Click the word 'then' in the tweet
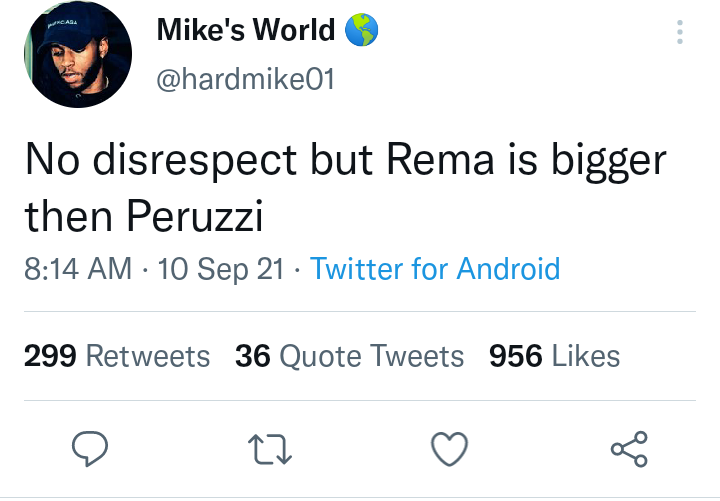 67,215
